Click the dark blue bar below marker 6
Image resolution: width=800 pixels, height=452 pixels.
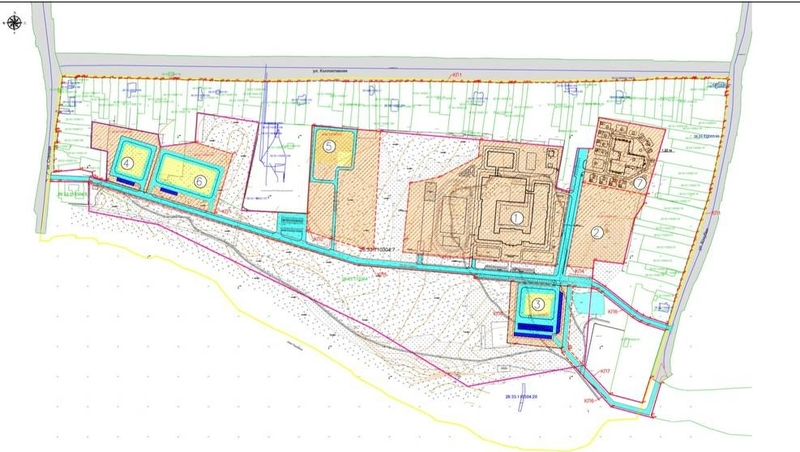(x=170, y=187)
